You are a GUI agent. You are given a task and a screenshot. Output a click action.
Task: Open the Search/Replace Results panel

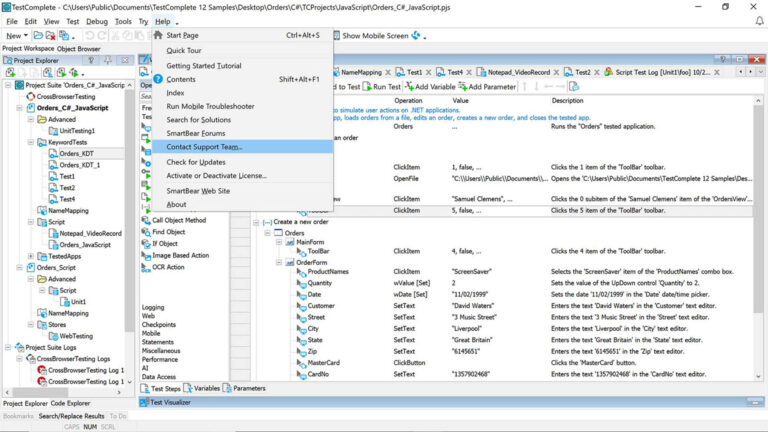pyautogui.click(x=72, y=416)
